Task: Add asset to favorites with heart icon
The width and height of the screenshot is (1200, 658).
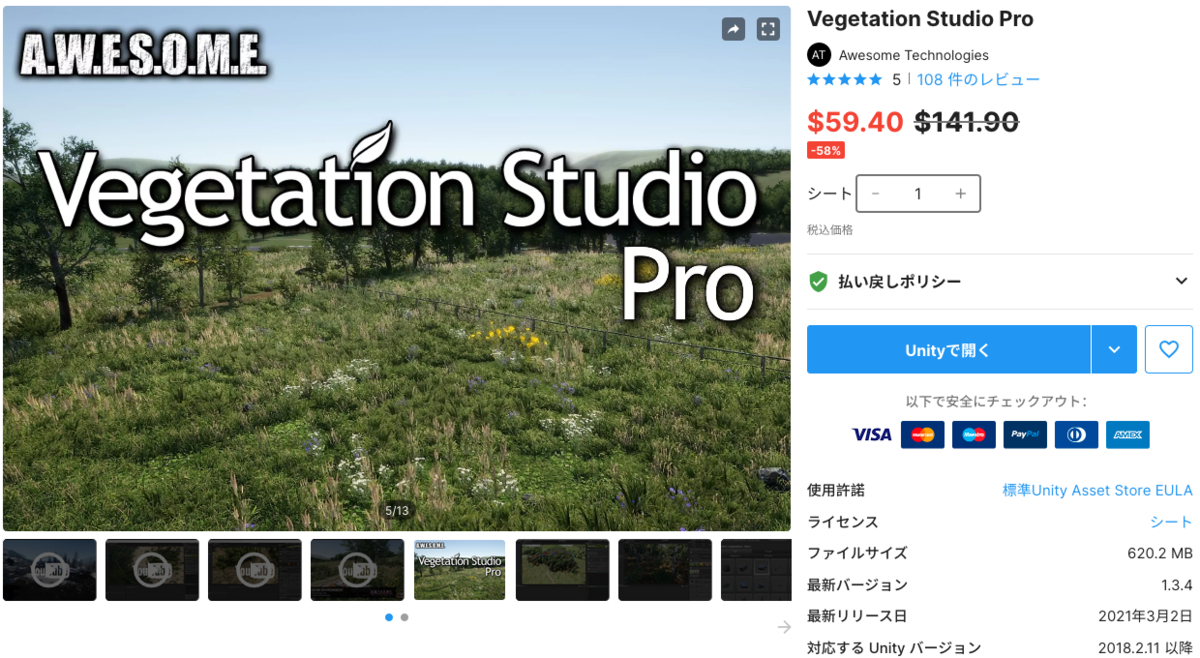Action: 1168,350
